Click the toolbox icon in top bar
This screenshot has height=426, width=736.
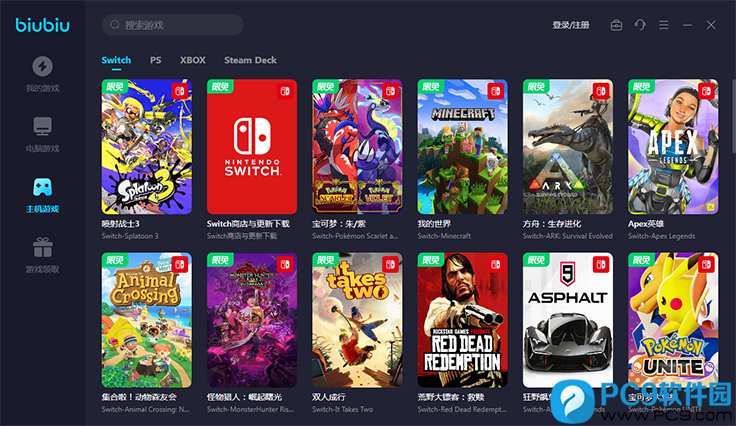[x=616, y=25]
